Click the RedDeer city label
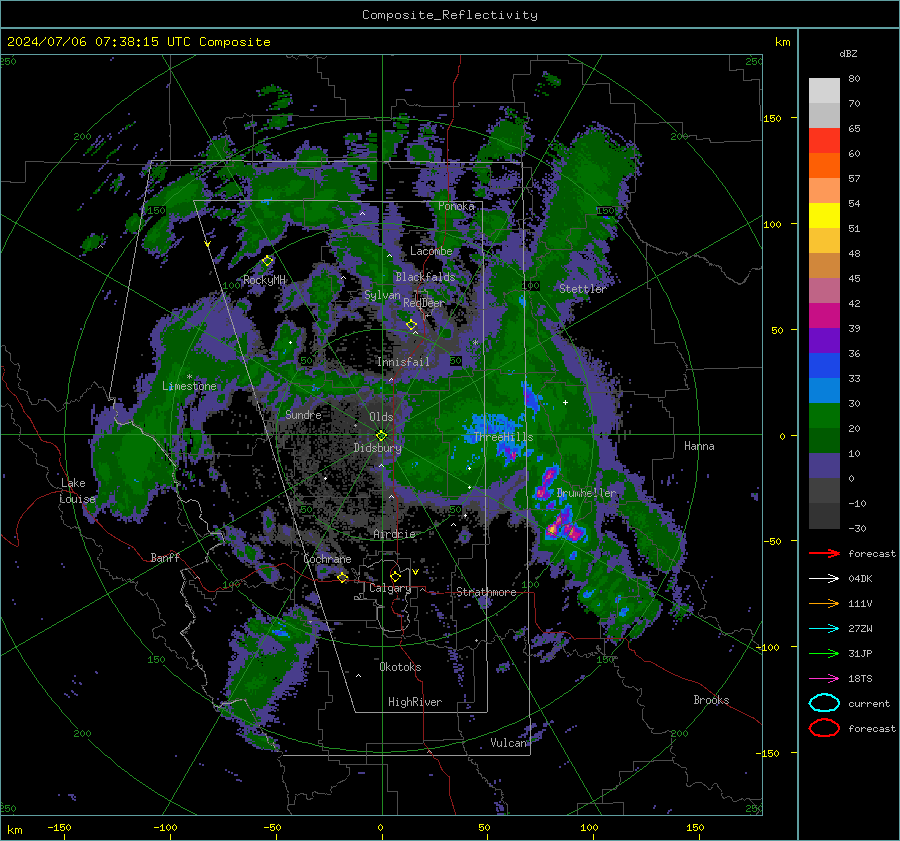Viewport: 900px width, 841px height. tap(424, 303)
